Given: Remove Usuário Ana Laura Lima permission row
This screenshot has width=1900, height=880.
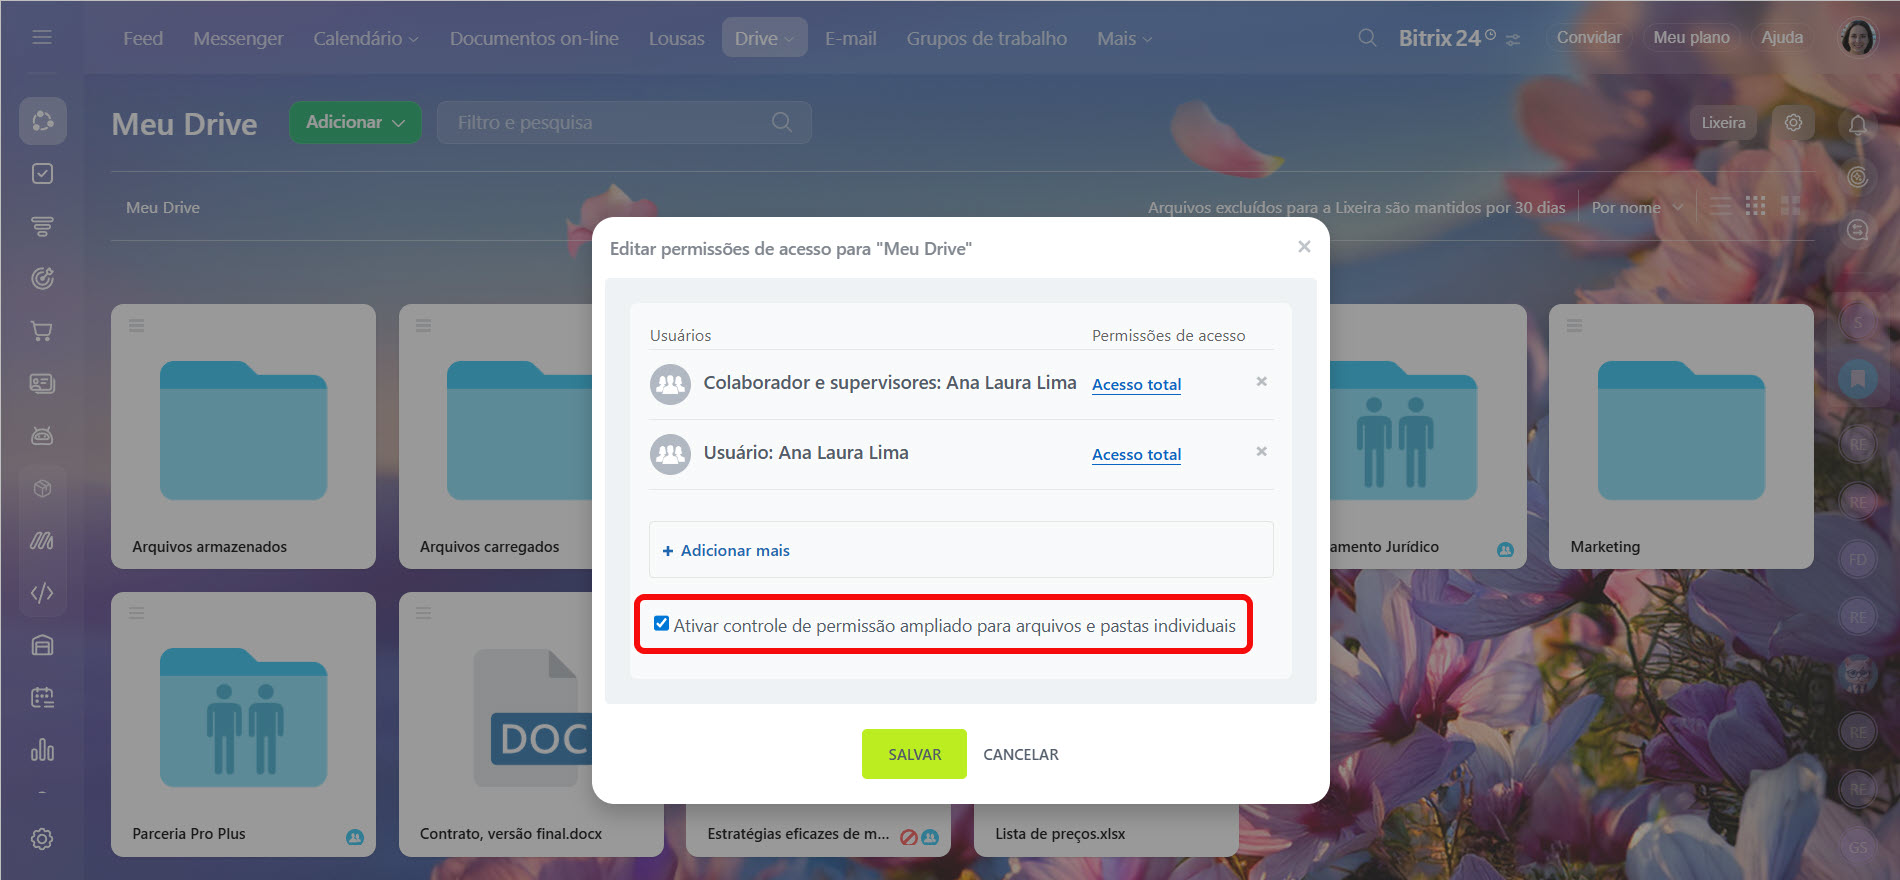Looking at the screenshot, I should pyautogui.click(x=1261, y=452).
